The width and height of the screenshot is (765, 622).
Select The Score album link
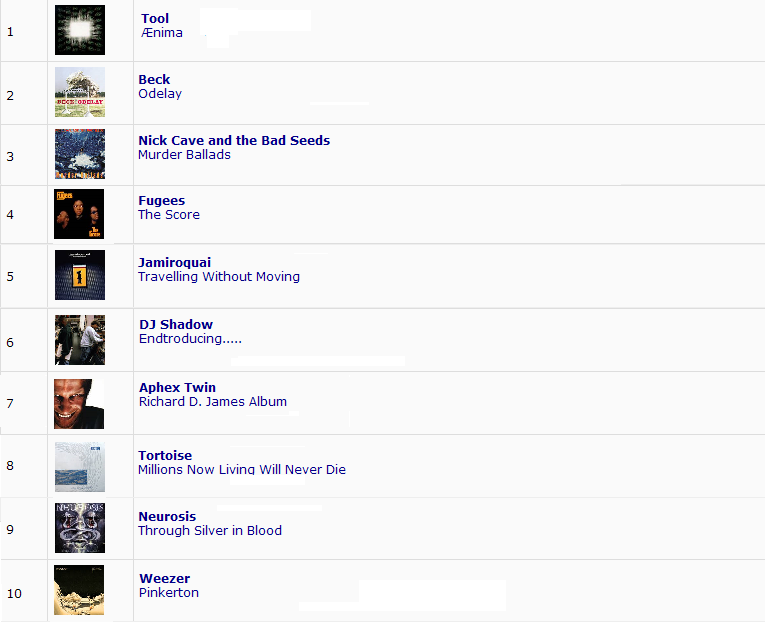(169, 215)
